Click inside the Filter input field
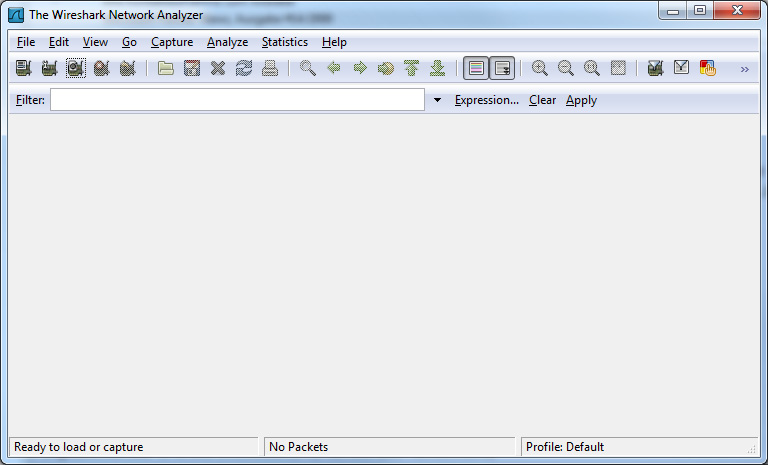Screen dimensions: 768x465 (237, 100)
